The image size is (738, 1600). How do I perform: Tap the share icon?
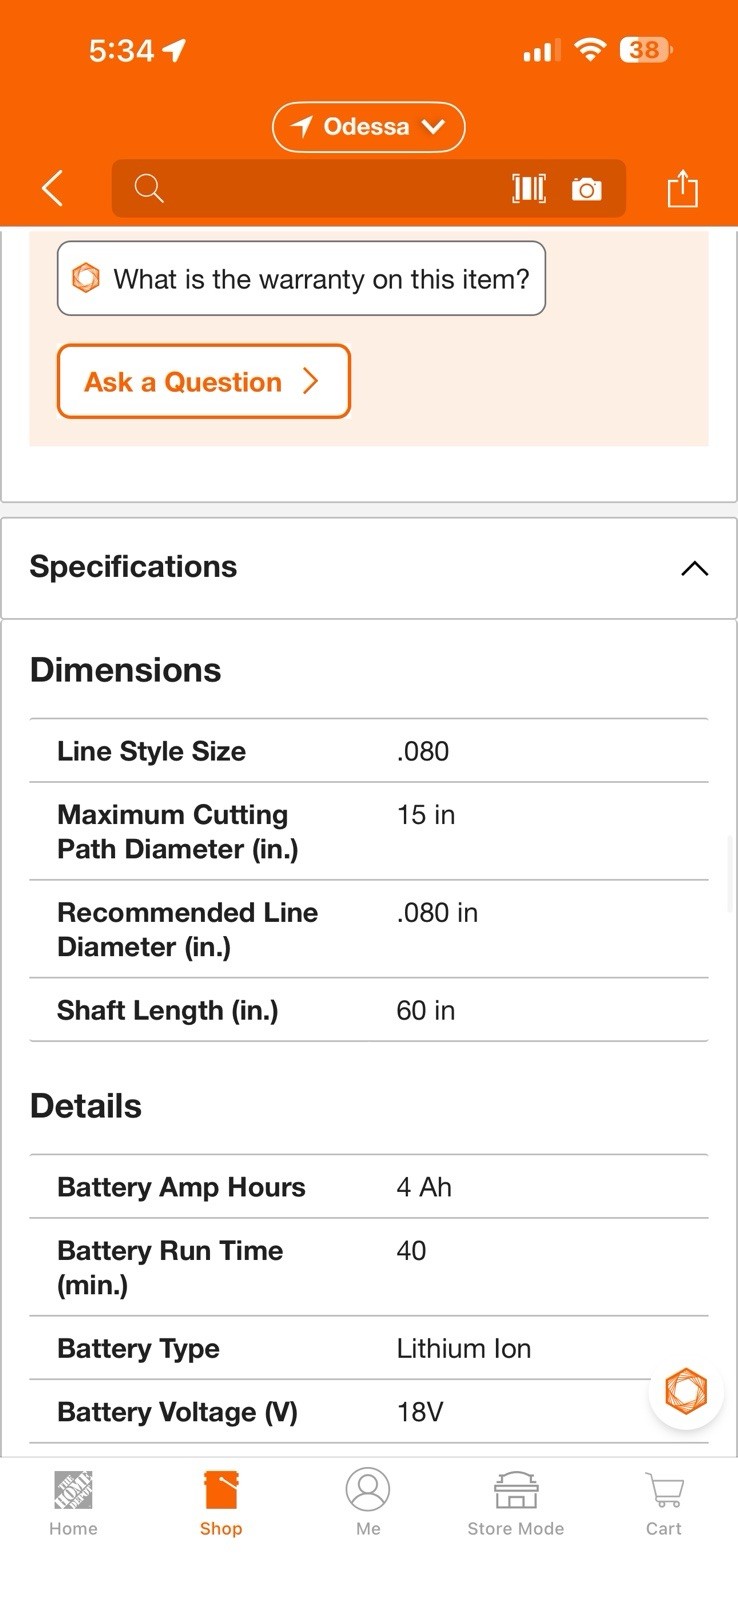coord(683,187)
